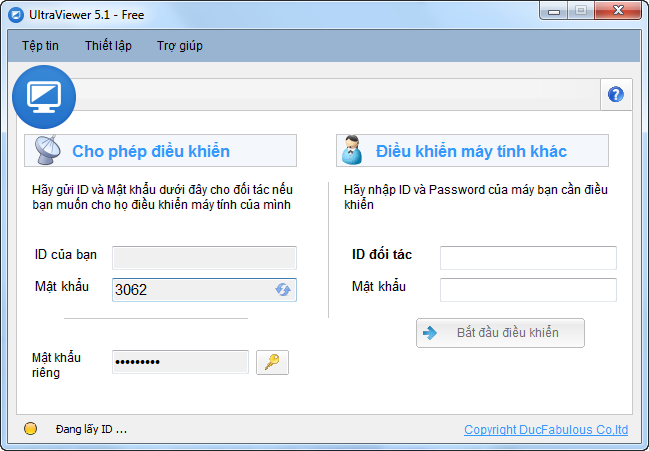Click the ID của bạn field
The width and height of the screenshot is (649, 451).
204,258
